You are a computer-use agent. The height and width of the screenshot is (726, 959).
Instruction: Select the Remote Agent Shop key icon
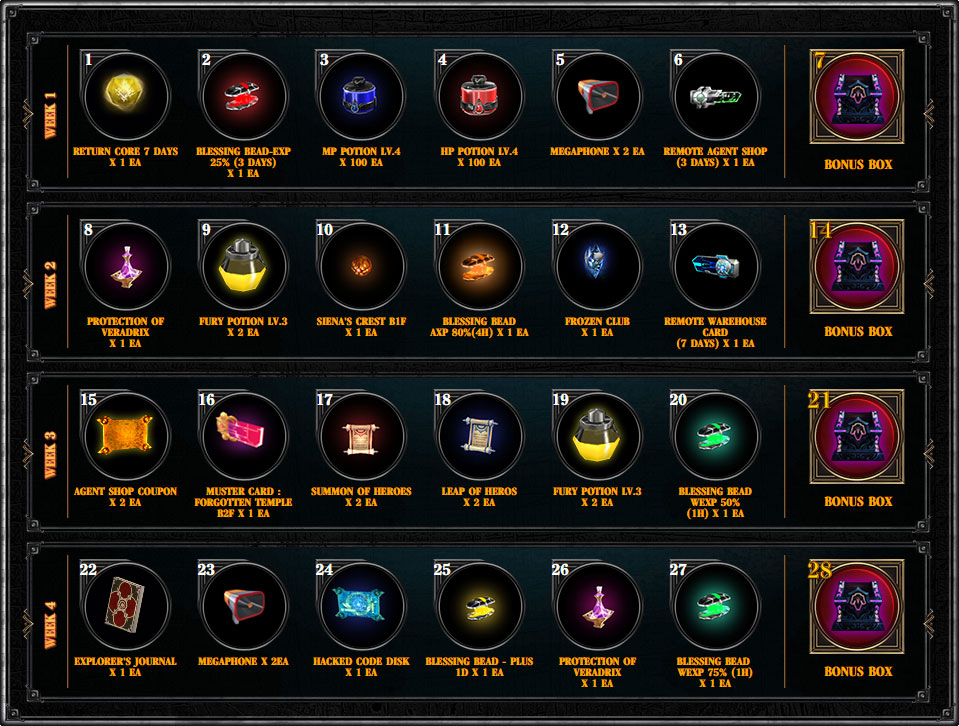tap(716, 96)
